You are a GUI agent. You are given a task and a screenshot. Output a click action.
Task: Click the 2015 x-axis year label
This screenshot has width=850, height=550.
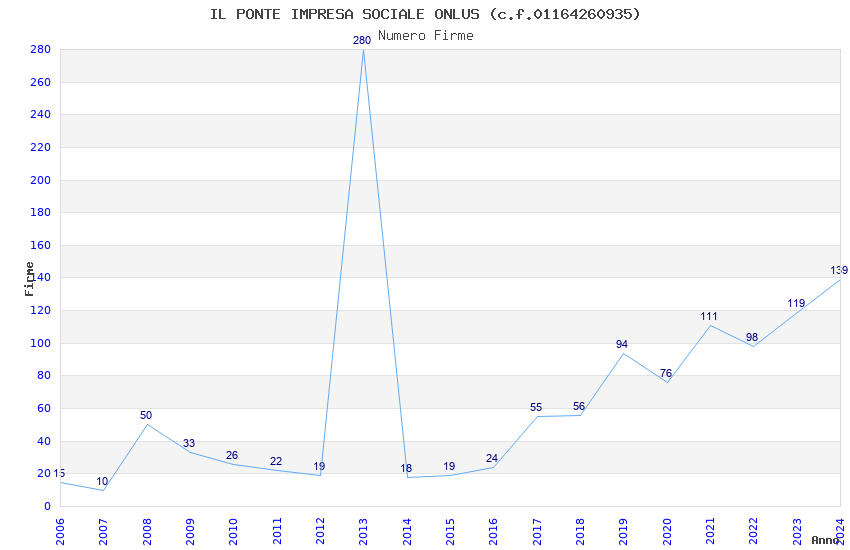click(x=450, y=532)
